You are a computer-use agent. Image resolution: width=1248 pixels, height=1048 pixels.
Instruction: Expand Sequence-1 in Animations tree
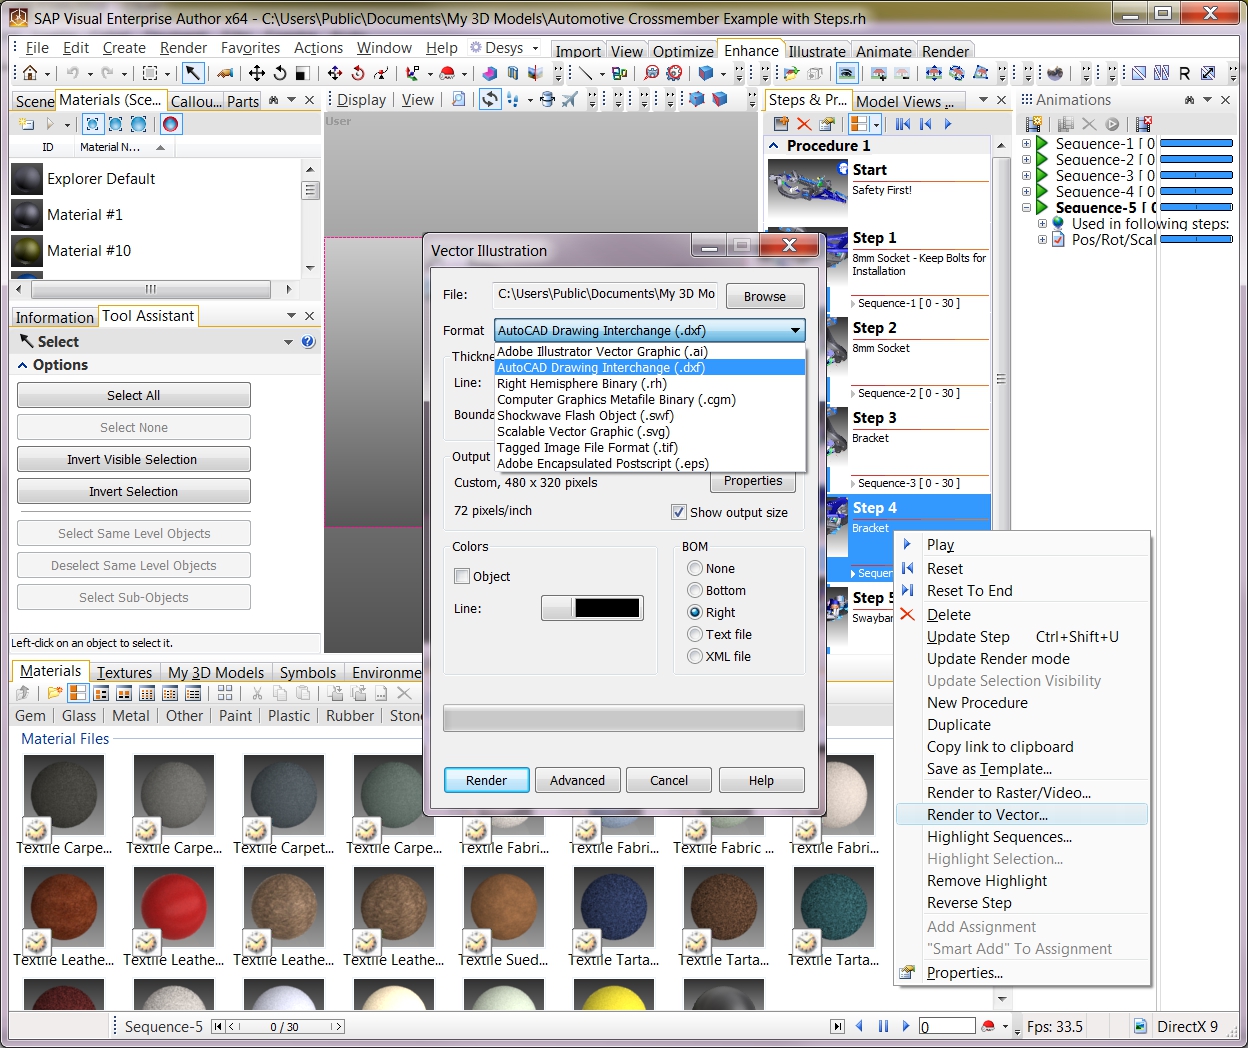pos(1026,144)
